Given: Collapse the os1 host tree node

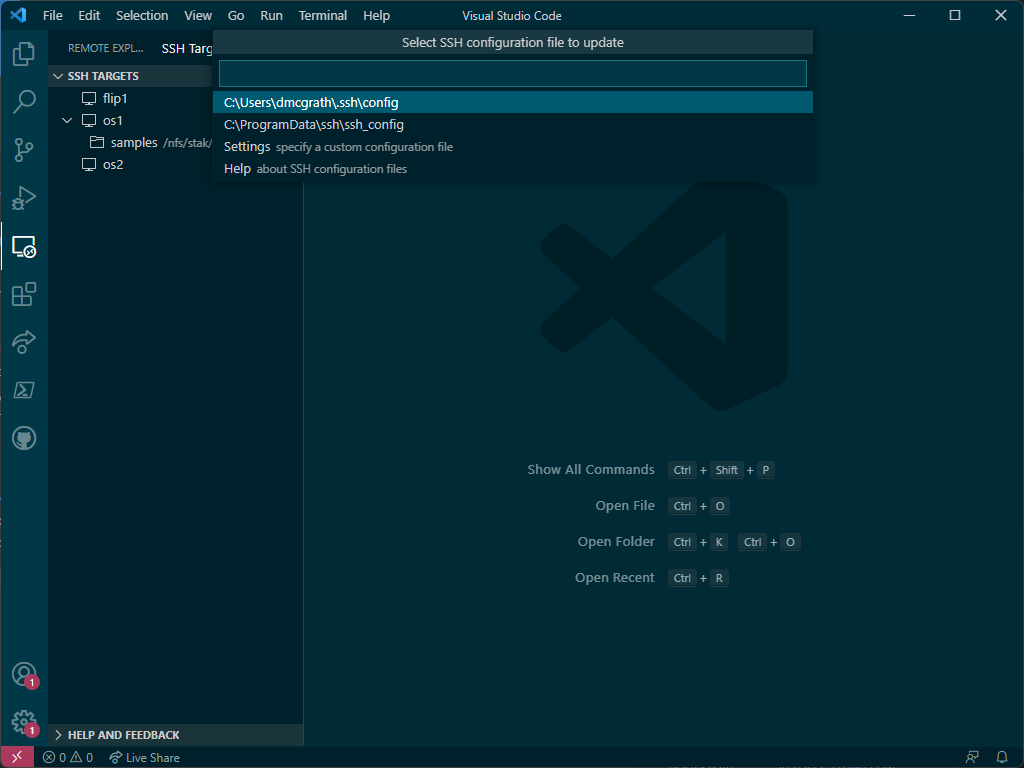Looking at the screenshot, I should coord(67,121).
